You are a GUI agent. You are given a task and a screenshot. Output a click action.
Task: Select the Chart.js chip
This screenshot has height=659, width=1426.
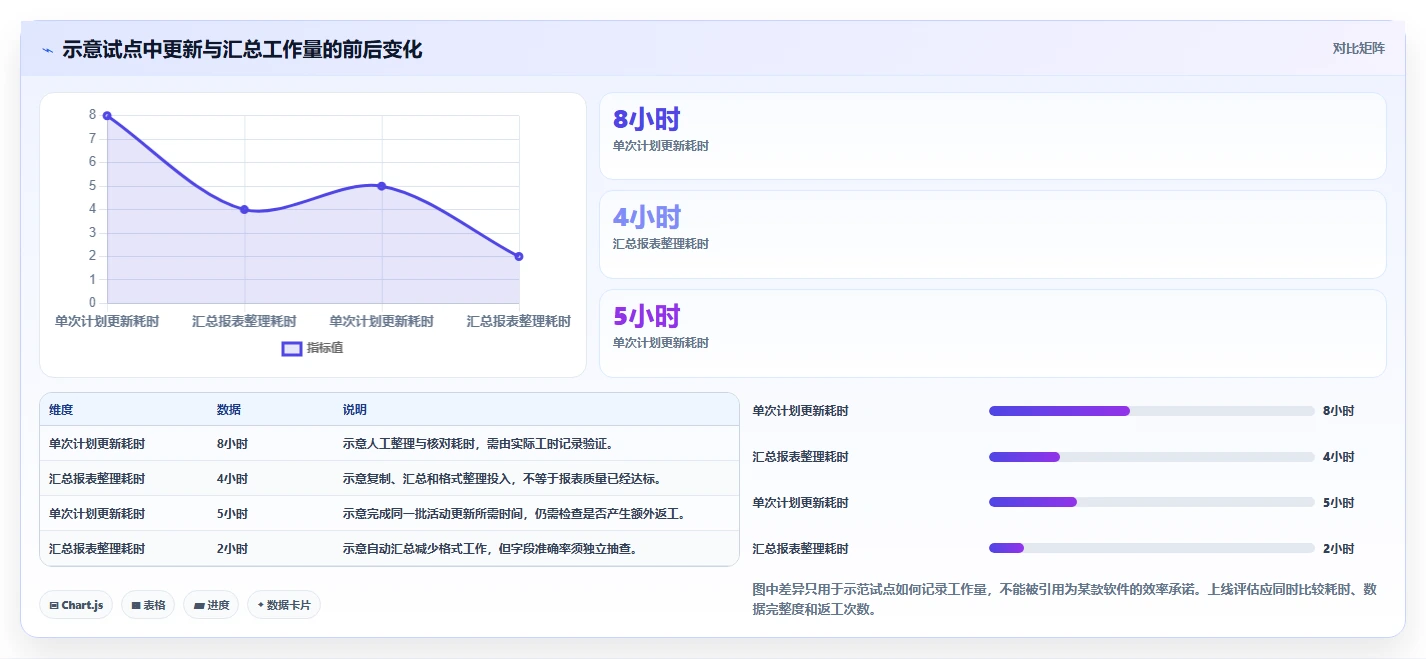pos(76,605)
